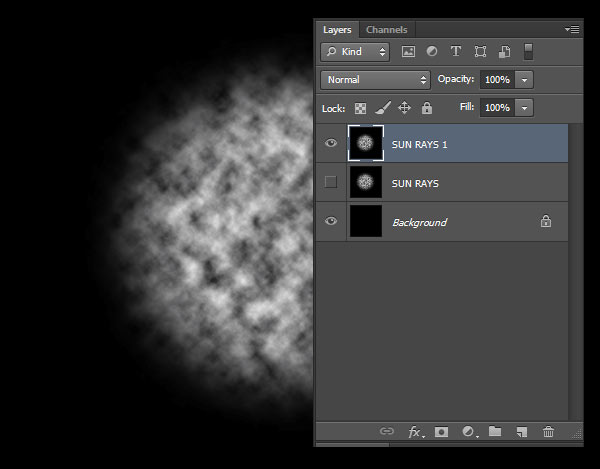Show the hidden SUN RAYS layer
Screen dimensions: 600x469
click(331, 182)
